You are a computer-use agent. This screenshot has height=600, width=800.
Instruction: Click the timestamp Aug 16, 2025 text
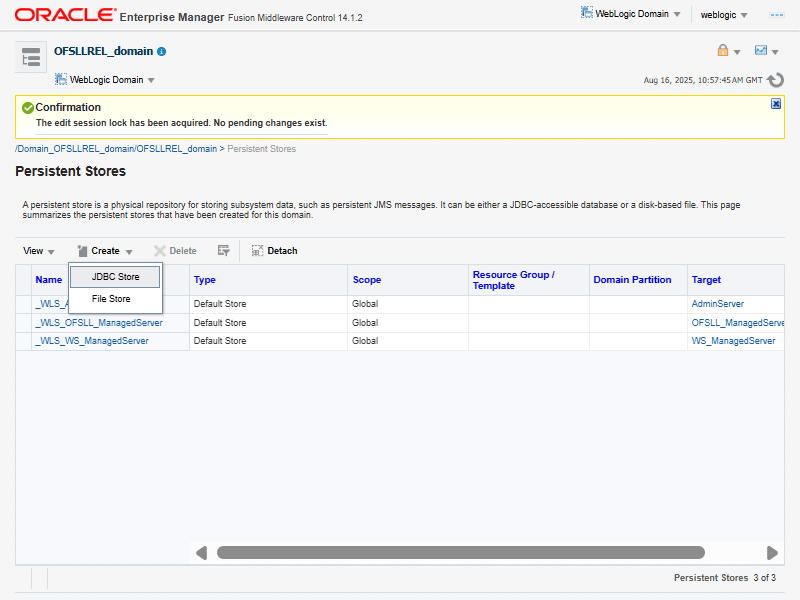tap(703, 80)
